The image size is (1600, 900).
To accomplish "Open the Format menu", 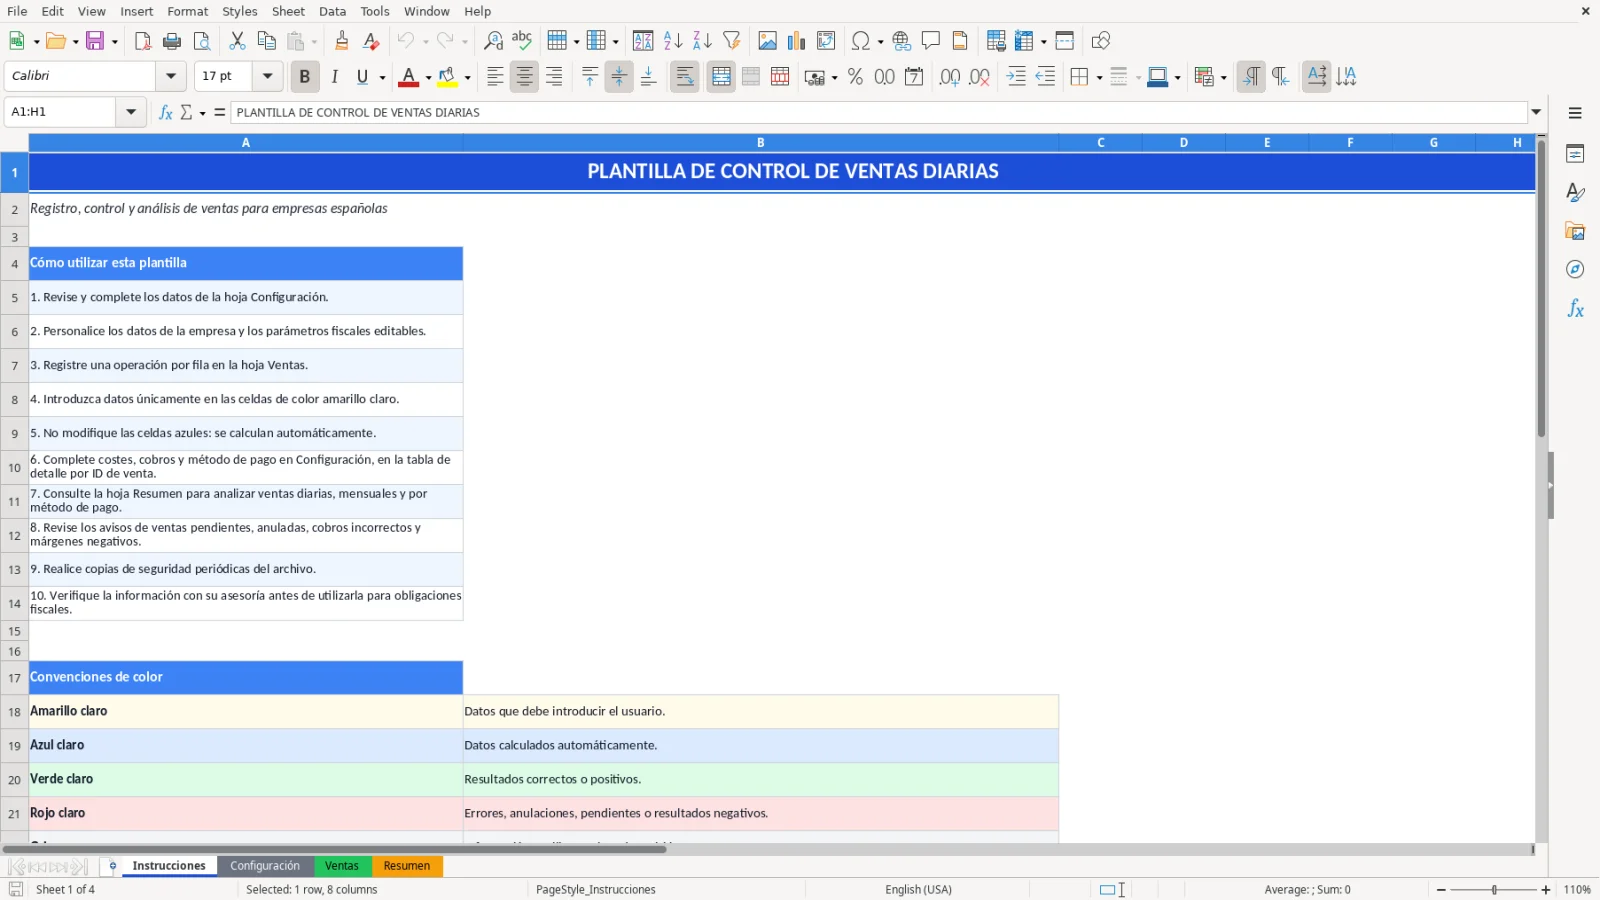I will [x=187, y=11].
